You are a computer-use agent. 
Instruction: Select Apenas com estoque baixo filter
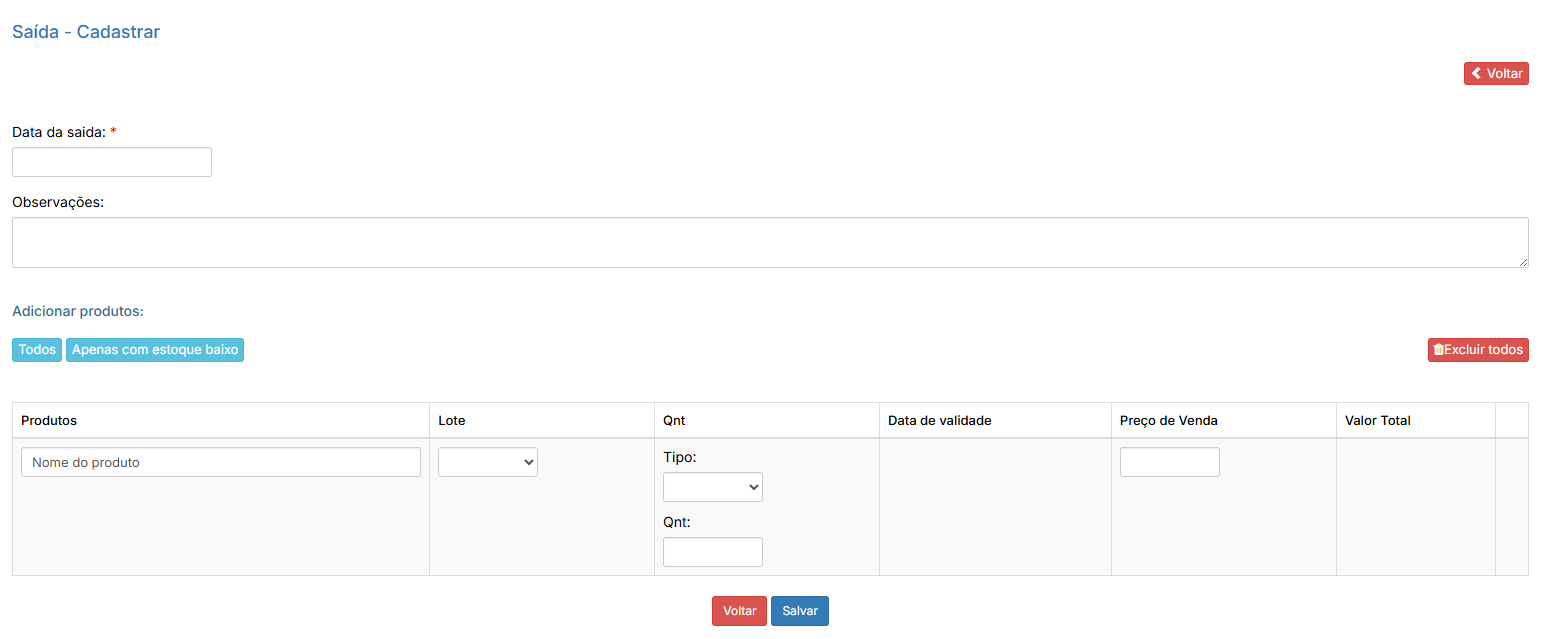tap(155, 350)
